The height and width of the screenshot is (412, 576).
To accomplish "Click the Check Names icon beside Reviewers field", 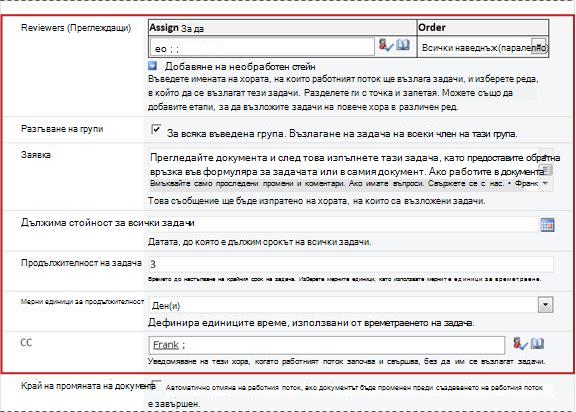I will point(386,45).
